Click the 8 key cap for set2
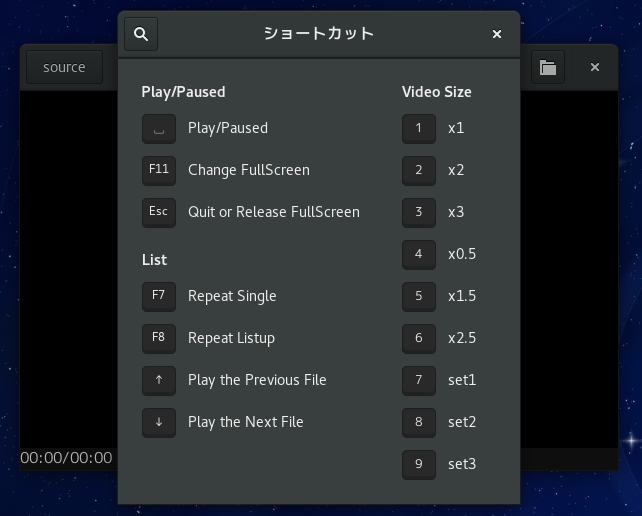 coord(419,423)
